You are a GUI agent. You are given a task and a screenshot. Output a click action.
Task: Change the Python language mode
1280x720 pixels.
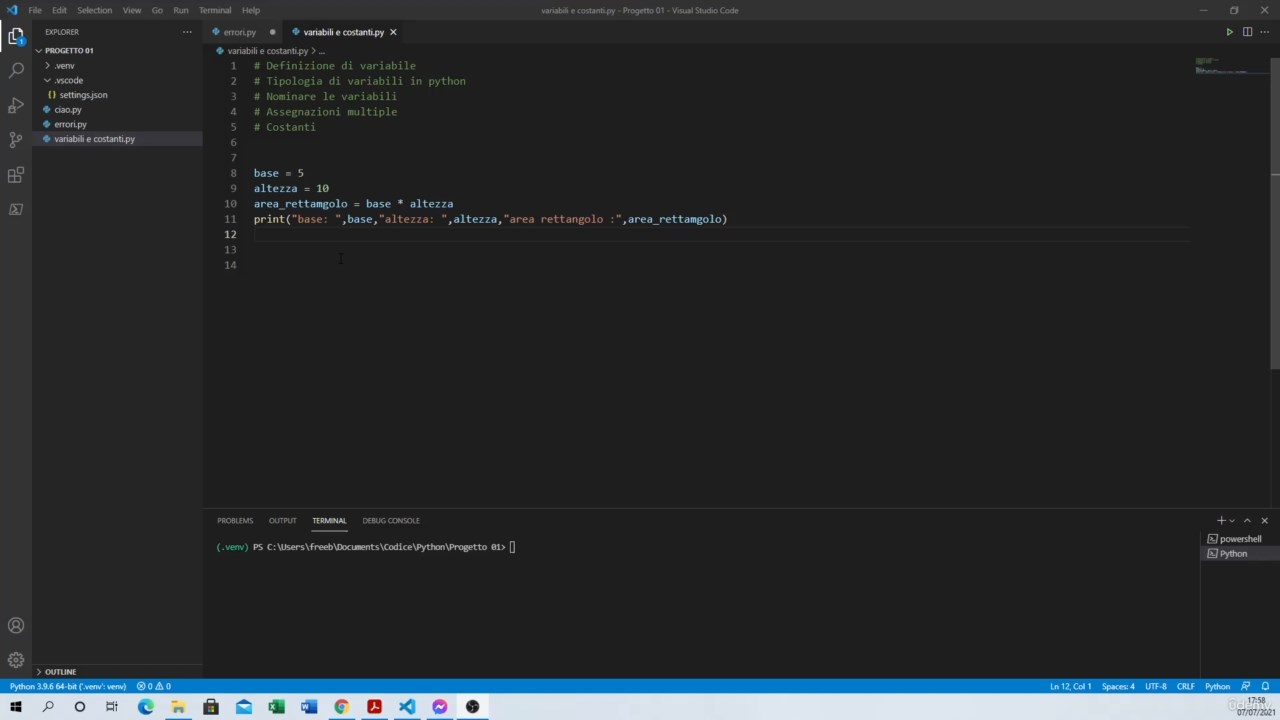[x=1217, y=686]
